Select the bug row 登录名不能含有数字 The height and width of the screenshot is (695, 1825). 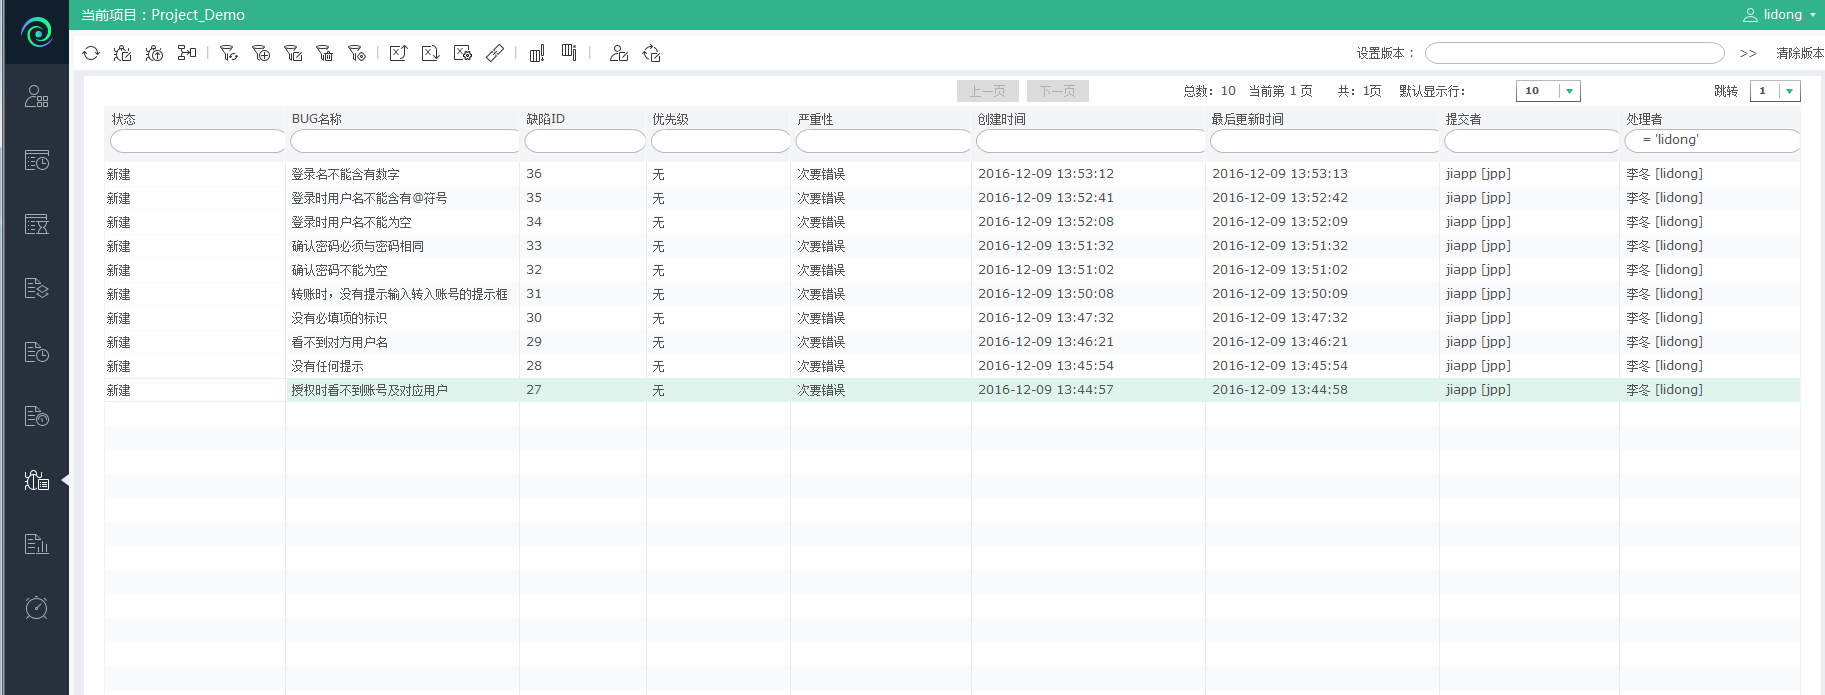coord(952,174)
